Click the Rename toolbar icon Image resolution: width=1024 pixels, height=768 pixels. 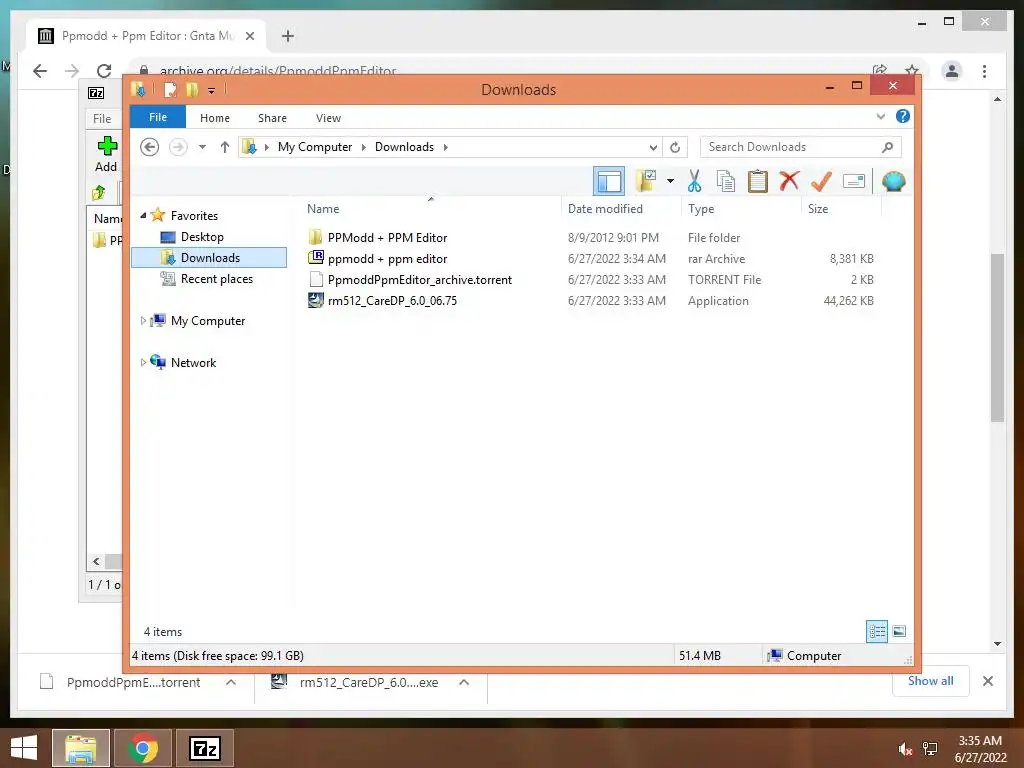pos(854,181)
